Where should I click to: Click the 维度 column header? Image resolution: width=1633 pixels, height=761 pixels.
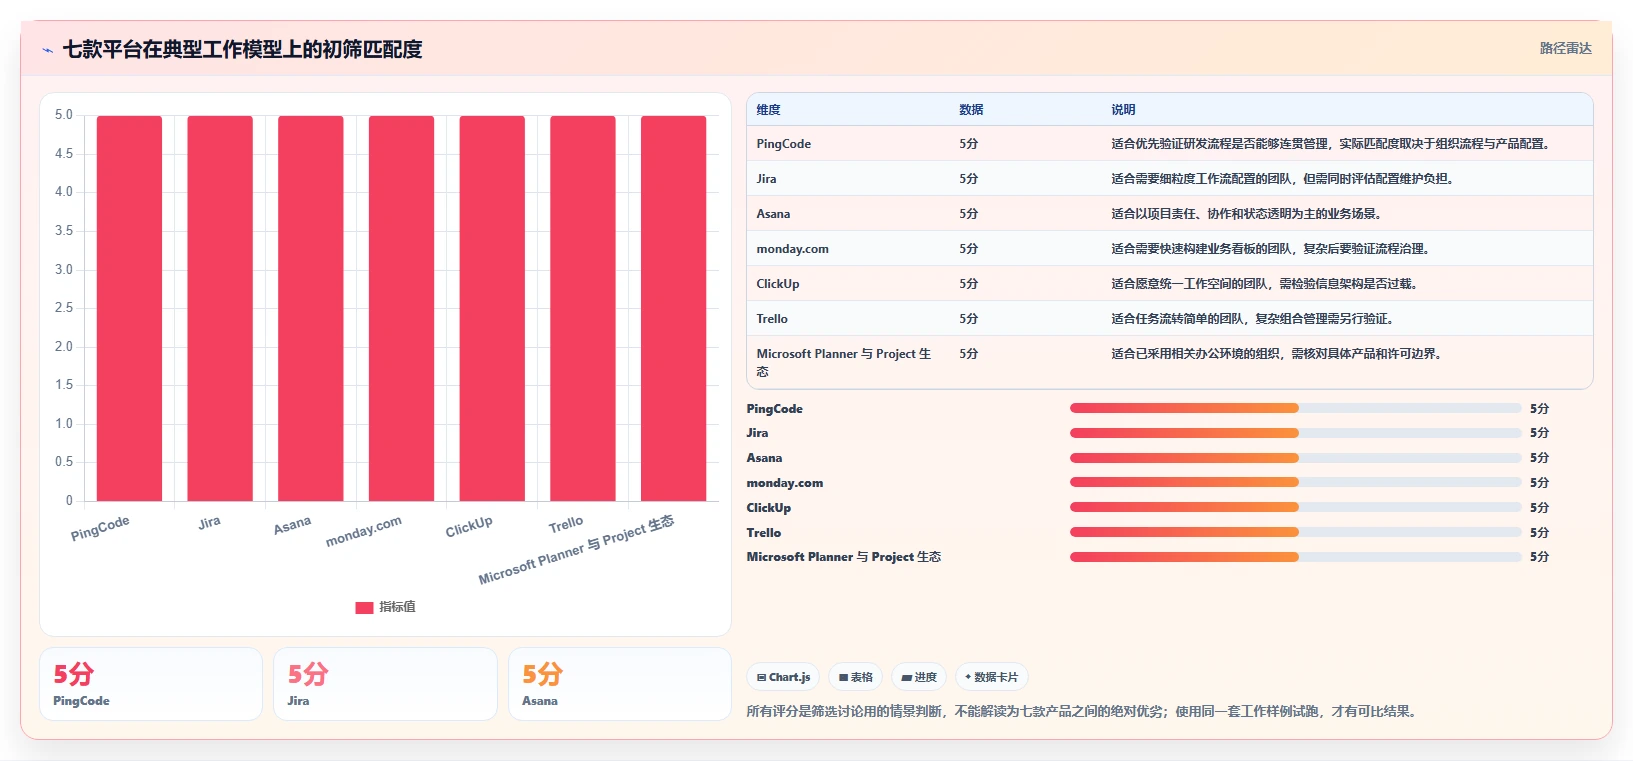tap(768, 110)
